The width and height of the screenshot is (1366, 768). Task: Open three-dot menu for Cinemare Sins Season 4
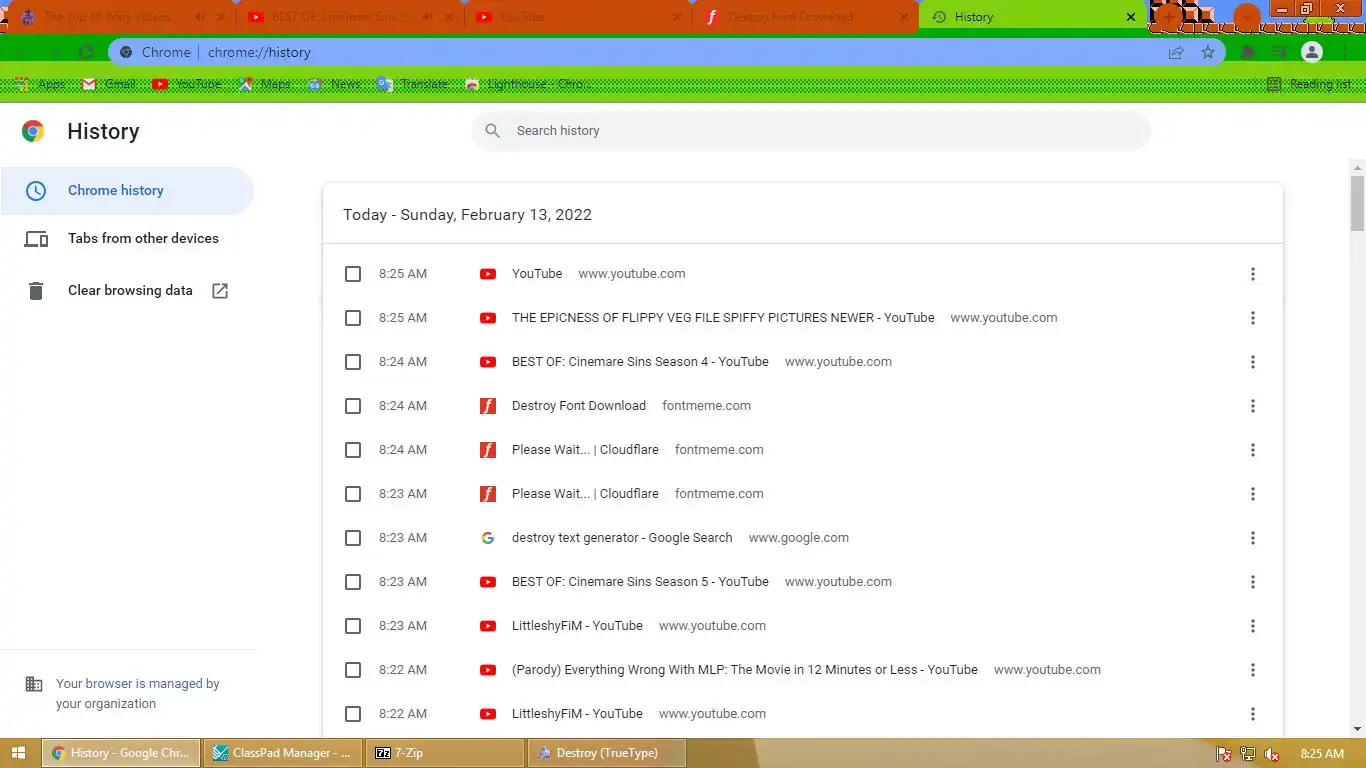[x=1253, y=362]
